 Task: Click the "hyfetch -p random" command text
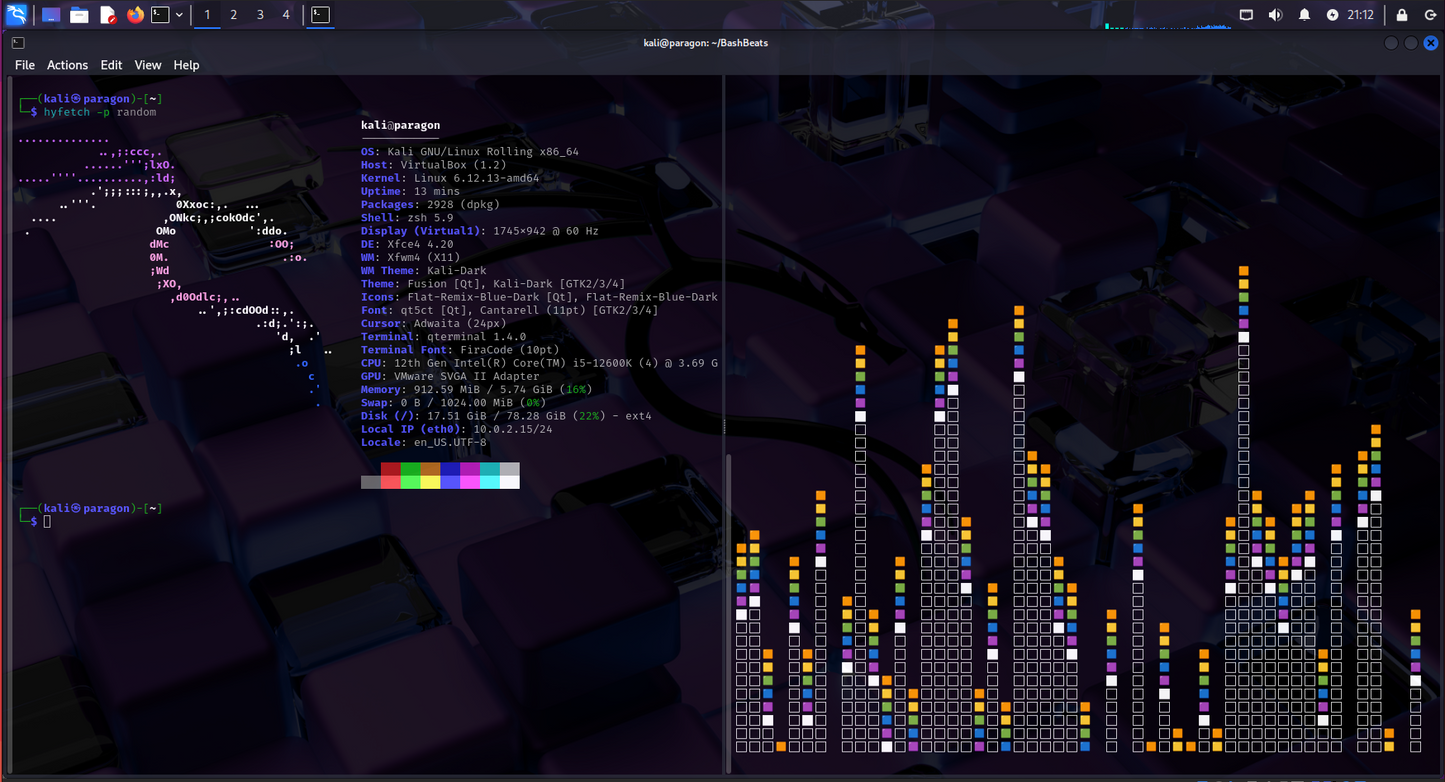click(100, 112)
